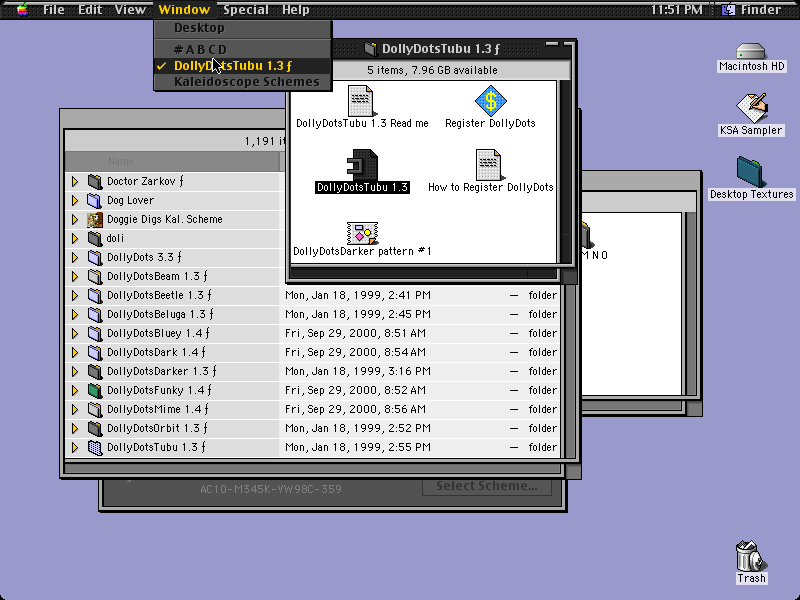Open the Edit menu
800x600 pixels.
point(90,9)
